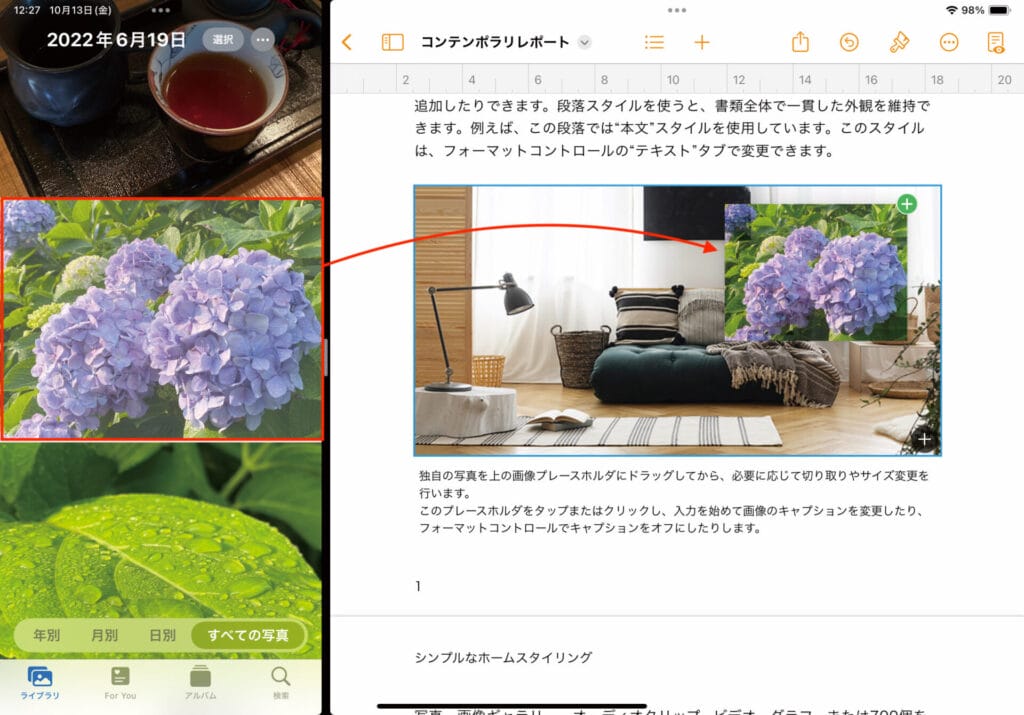Tap the back chevron in Pages toolbar
This screenshot has width=1024, height=715.
pyautogui.click(x=347, y=42)
